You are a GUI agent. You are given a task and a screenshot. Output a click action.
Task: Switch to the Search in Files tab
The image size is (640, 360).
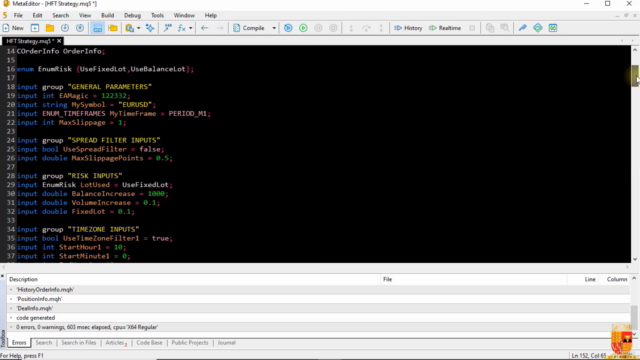point(79,342)
